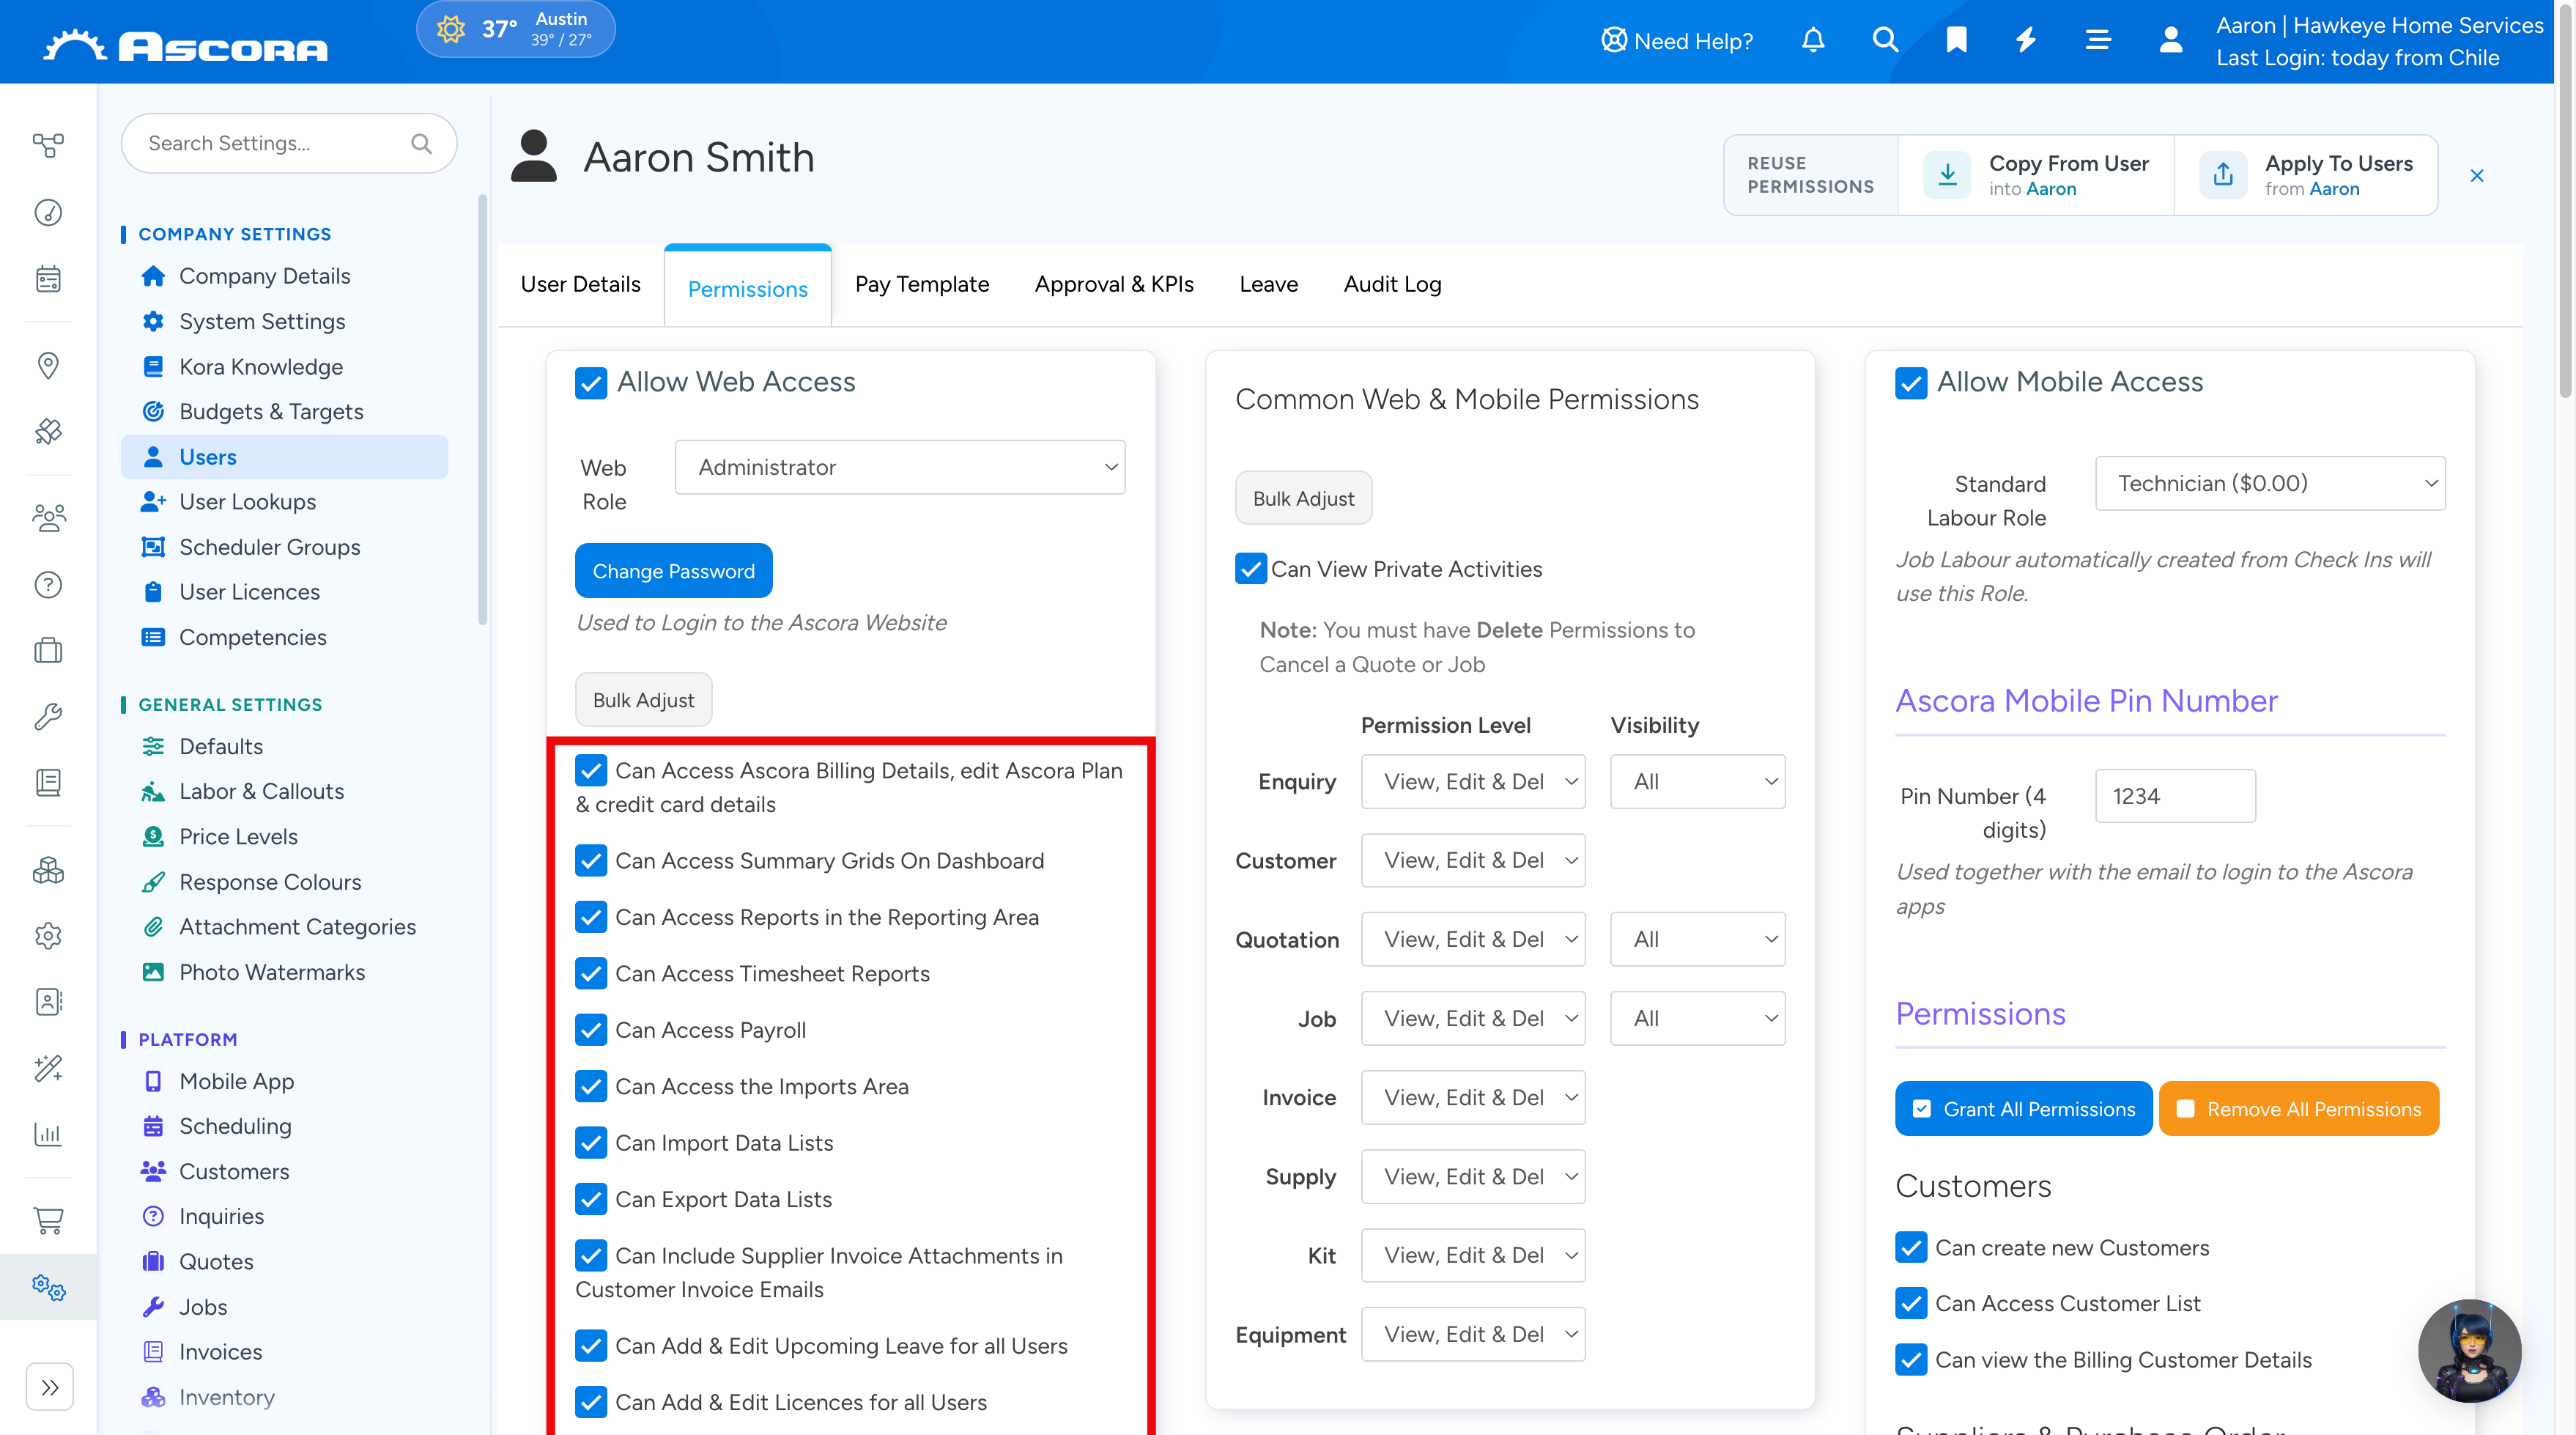This screenshot has height=1435, width=2576.
Task: Open the gear icon in the left rail
Action: coord(48,936)
